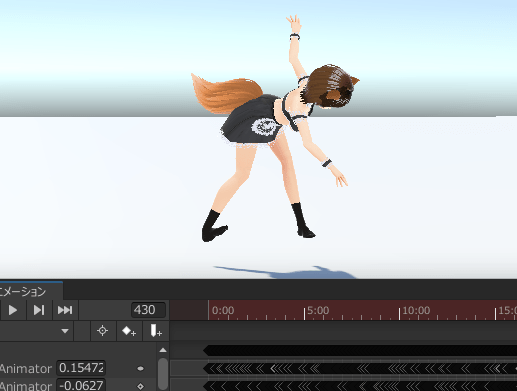
Task: Select the animation window tab
Action: [x=31, y=292]
